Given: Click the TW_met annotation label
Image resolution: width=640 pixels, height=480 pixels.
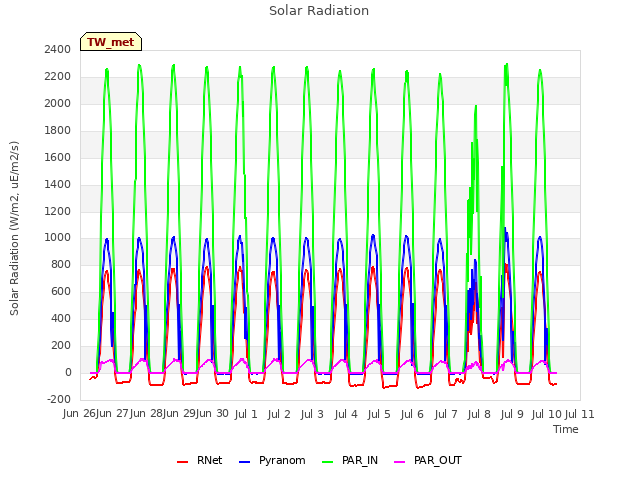Looking at the screenshot, I should click(111, 42).
